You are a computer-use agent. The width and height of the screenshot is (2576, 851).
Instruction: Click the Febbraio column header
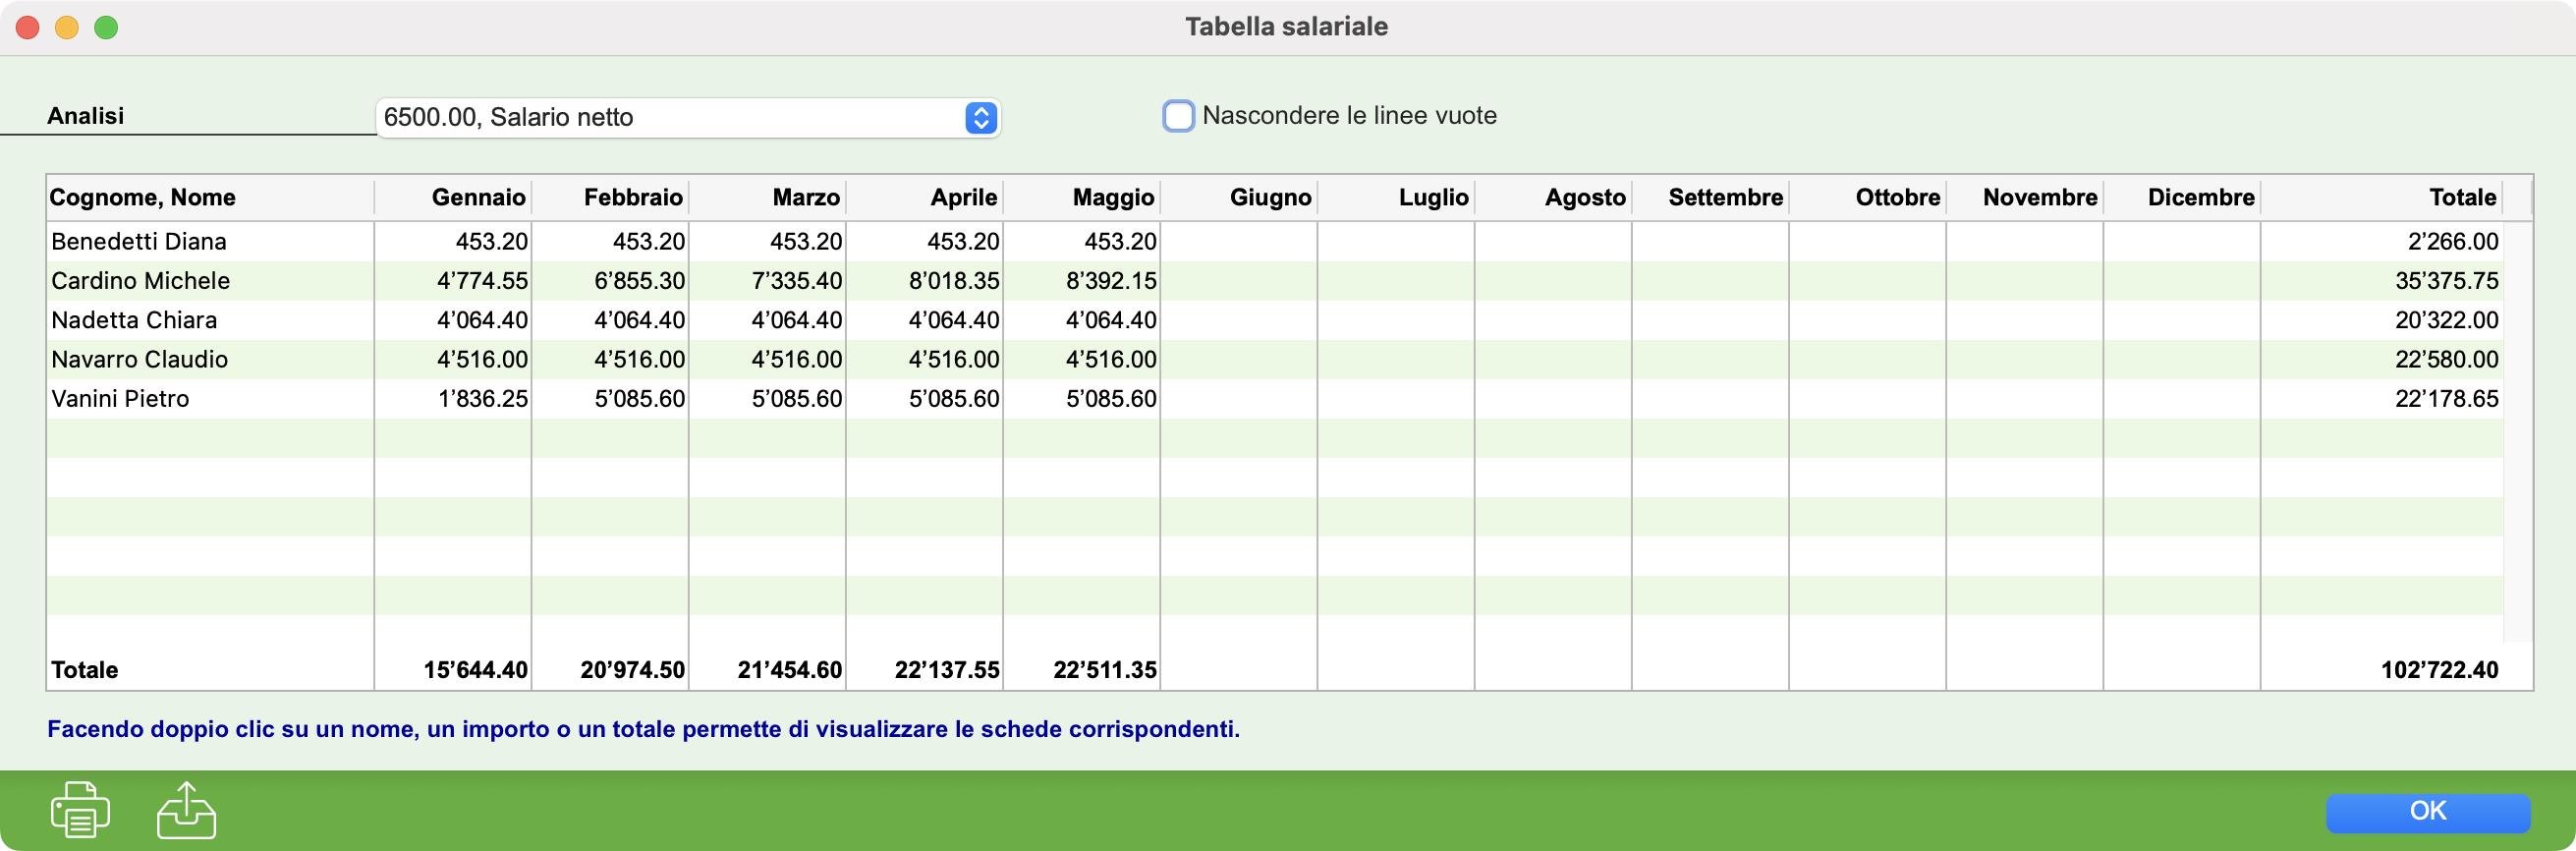coord(610,197)
